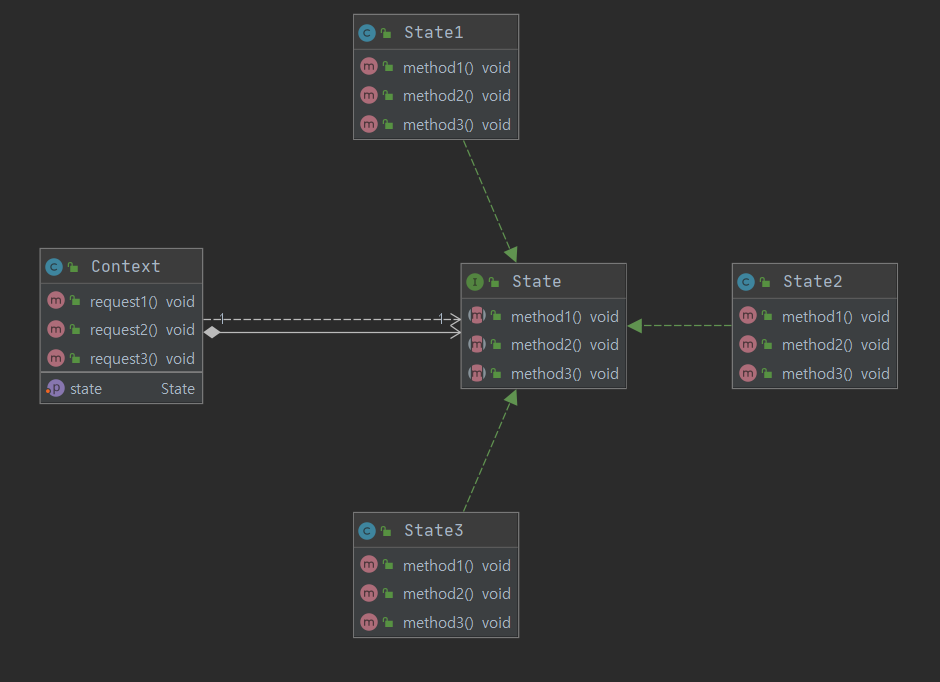Click the purple property icon beside state field
Screen dimensions: 940x682
55,388
